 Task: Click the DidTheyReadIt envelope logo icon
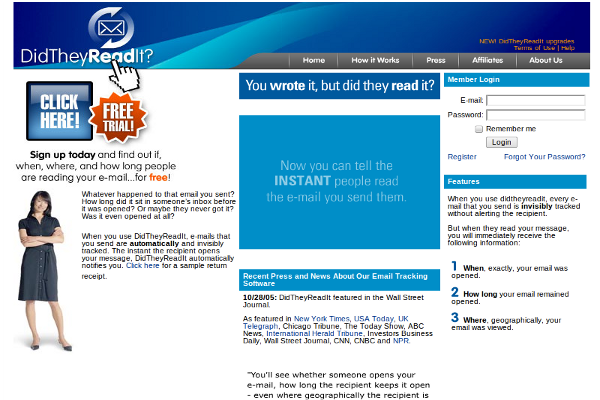tap(111, 28)
